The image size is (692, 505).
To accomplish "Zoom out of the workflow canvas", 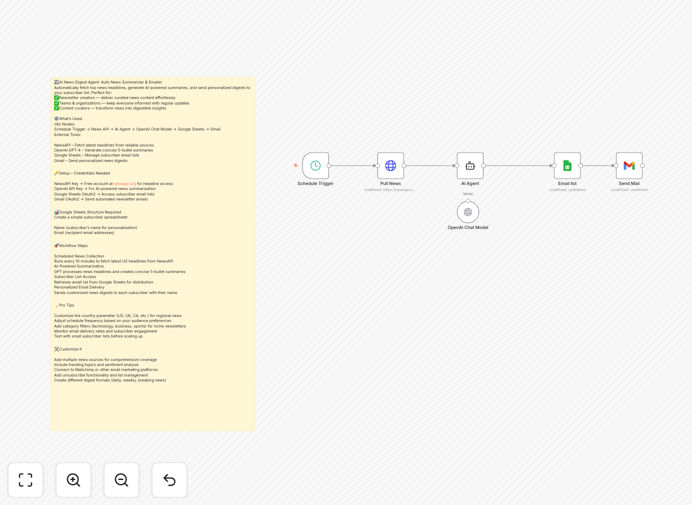I will tap(121, 480).
